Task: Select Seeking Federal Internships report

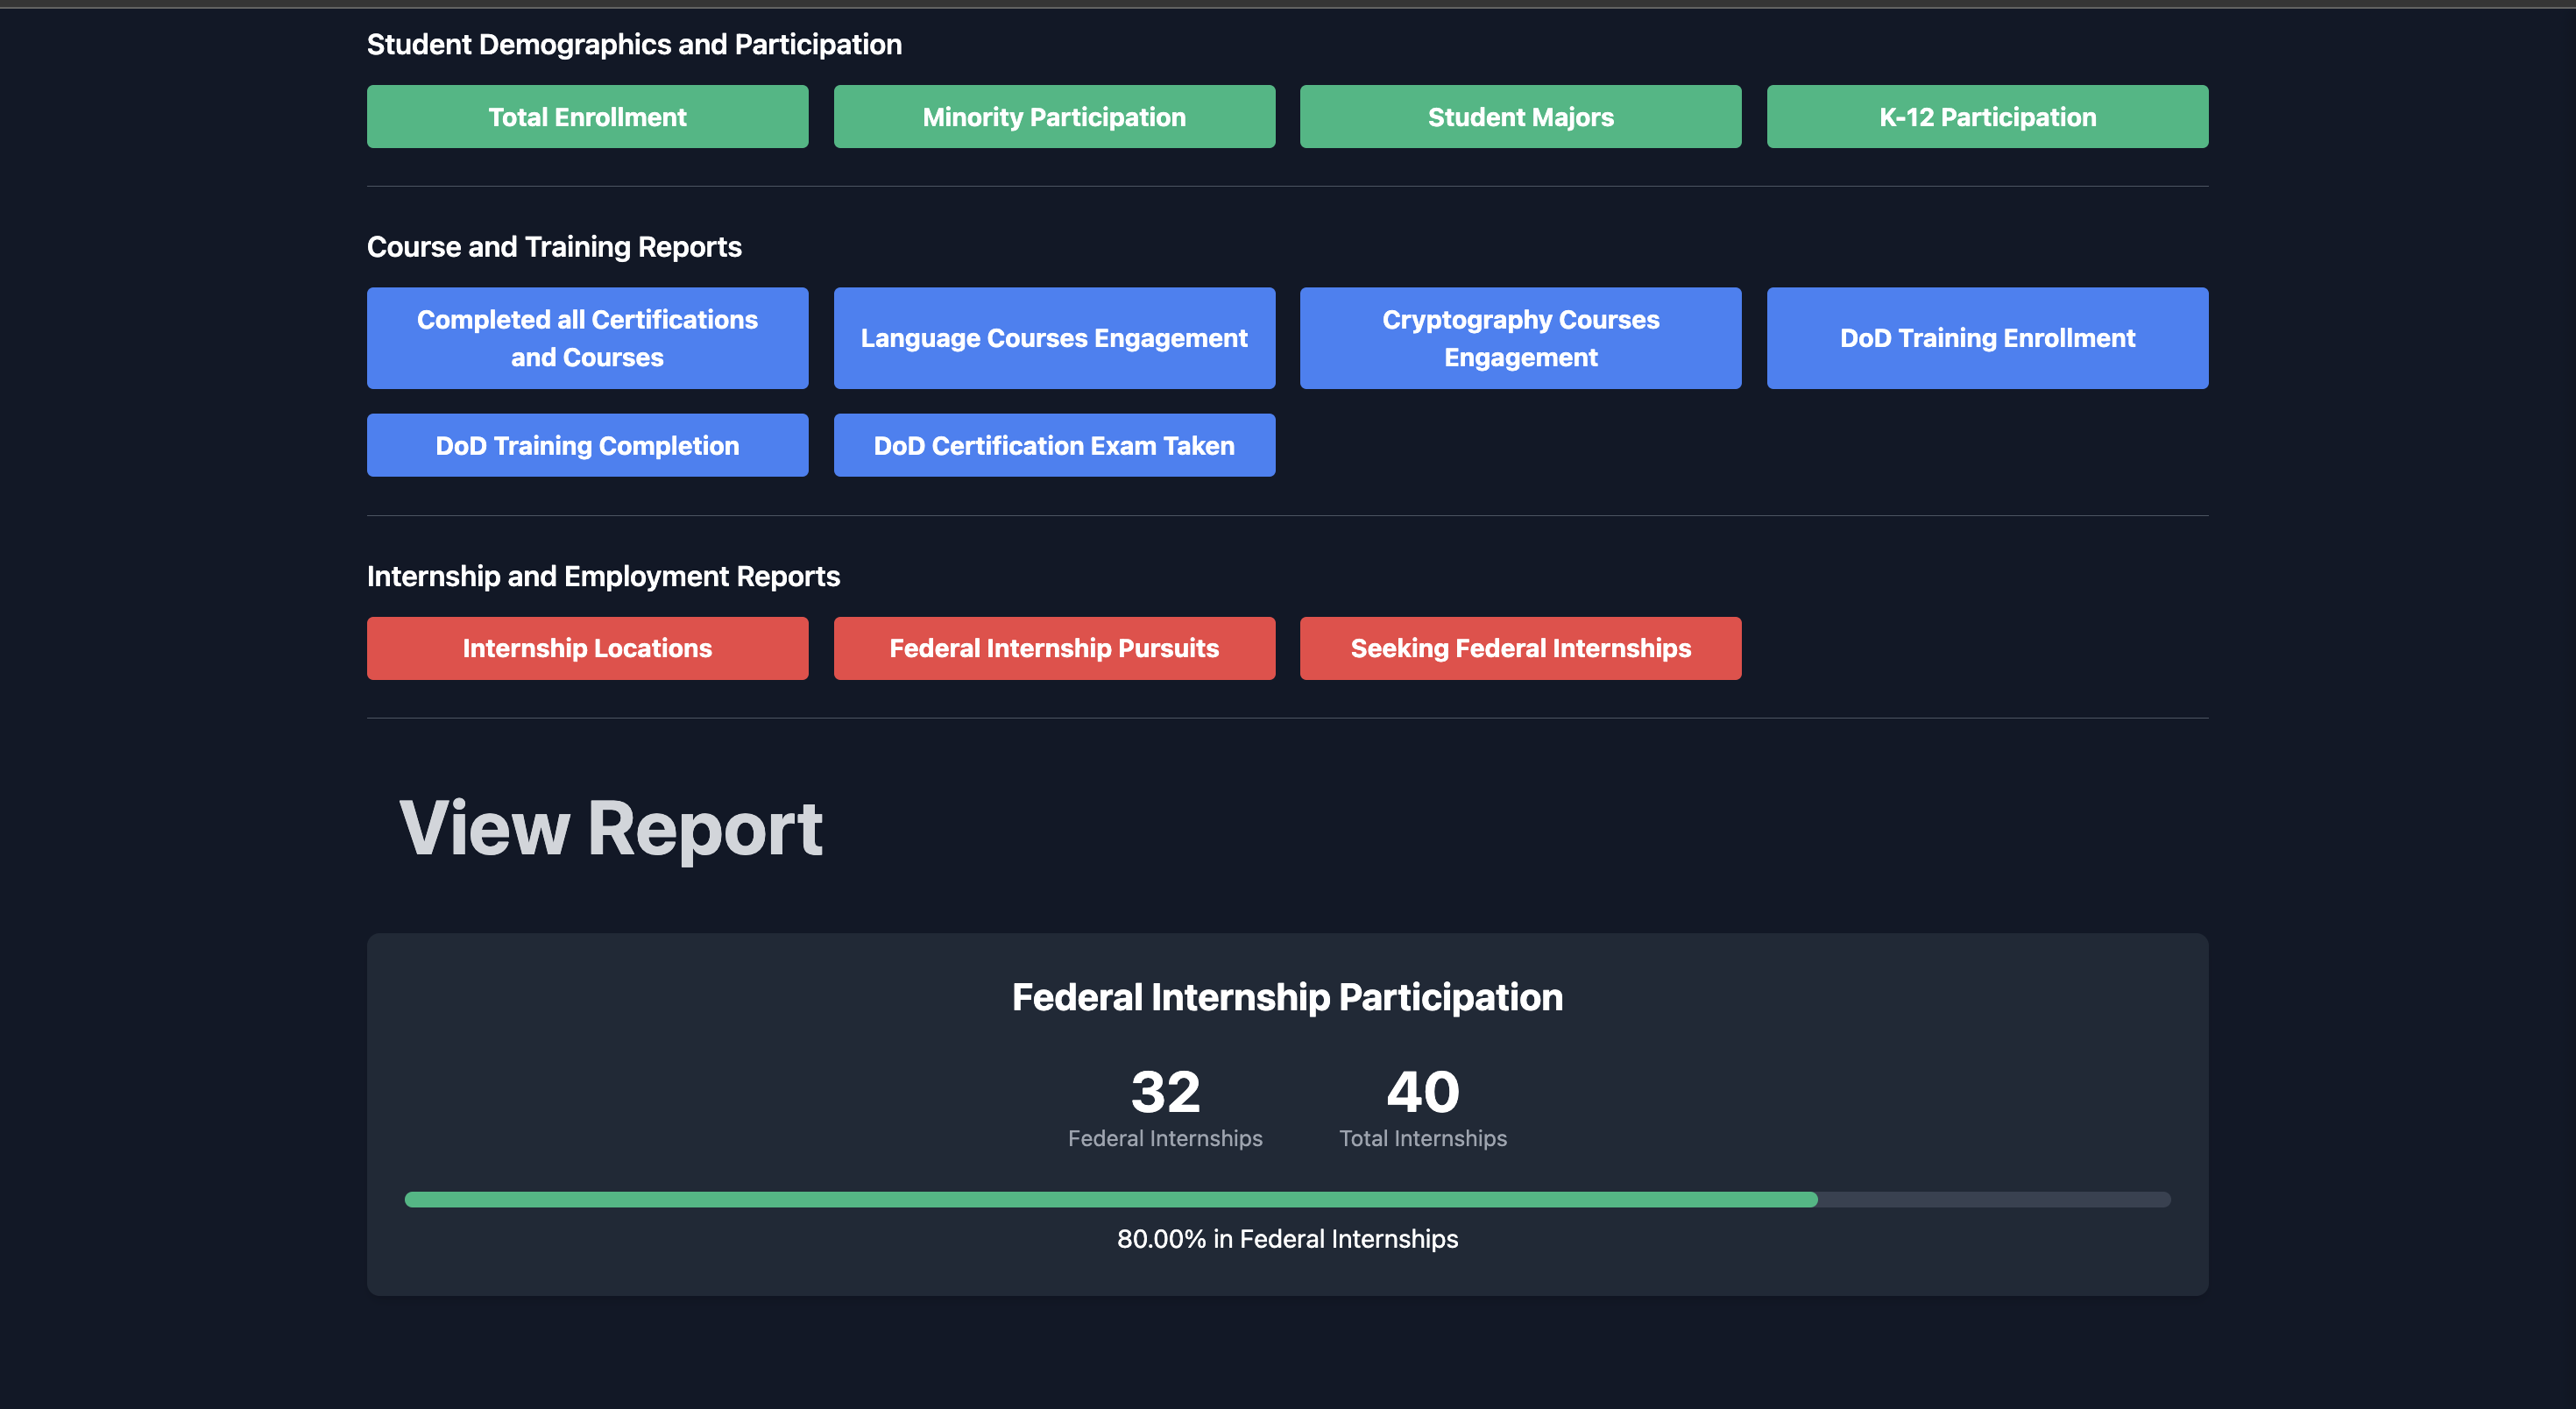Action: pos(1520,648)
